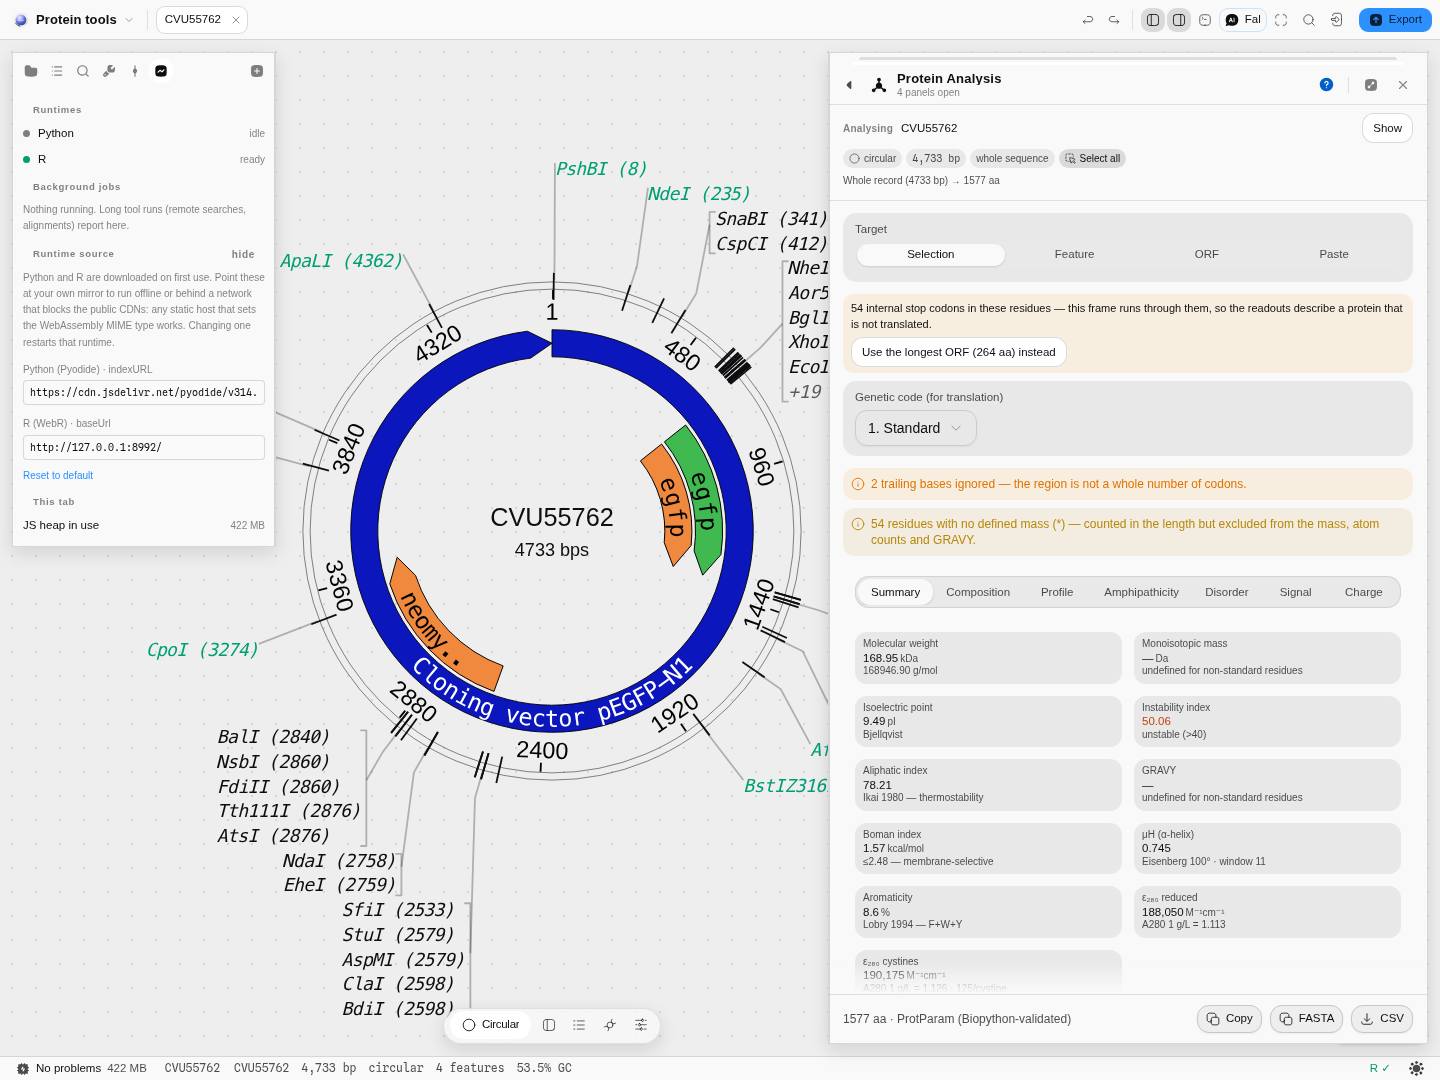Click the sign-in arrow icon in the top bar
This screenshot has width=1440, height=1080.
click(1336, 20)
